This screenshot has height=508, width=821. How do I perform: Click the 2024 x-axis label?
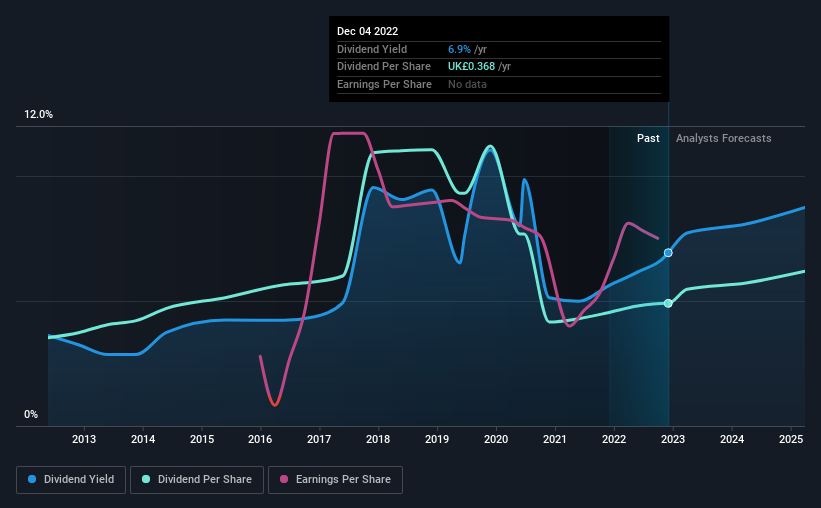point(732,439)
